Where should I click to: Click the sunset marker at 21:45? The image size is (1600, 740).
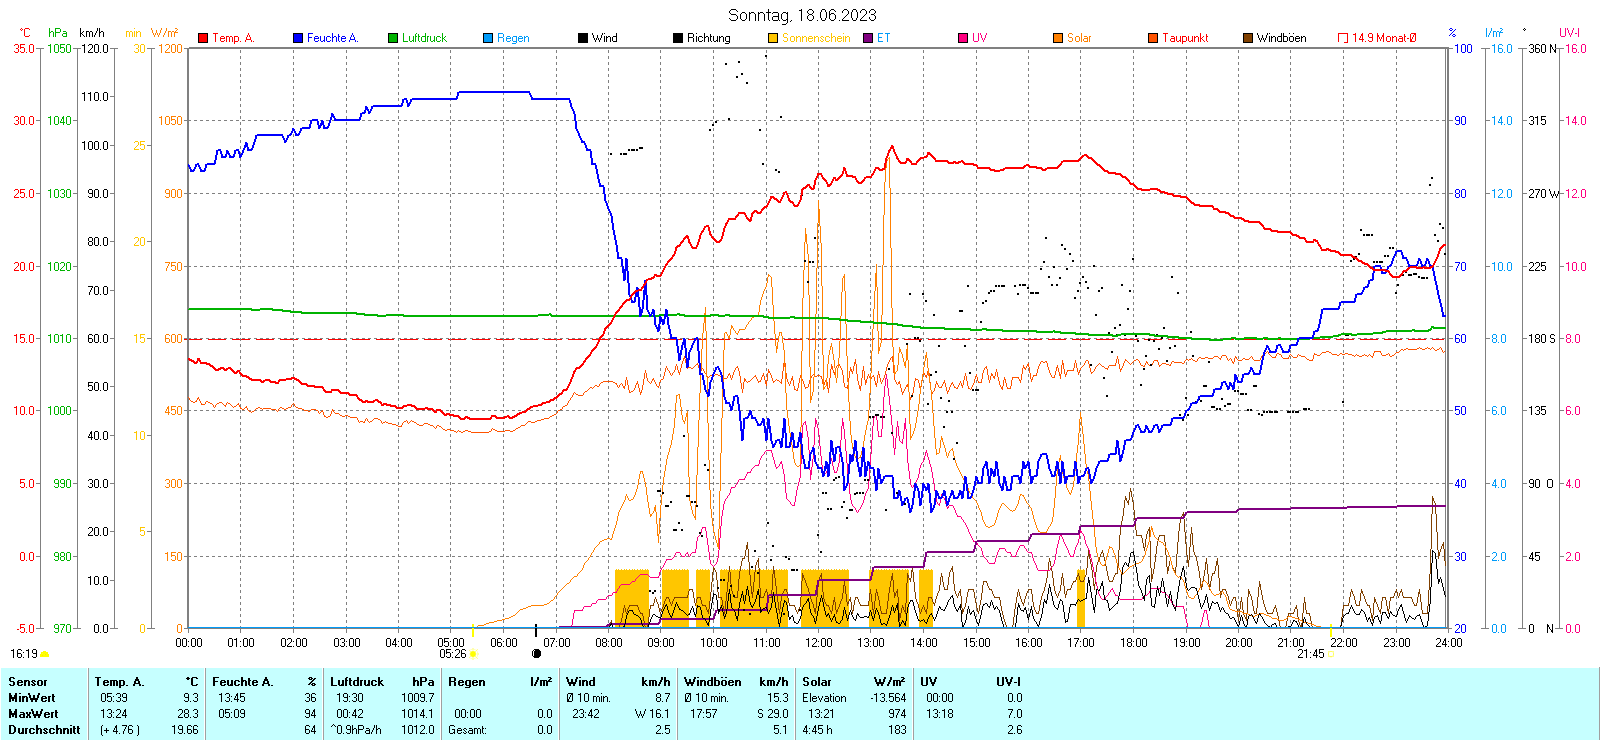point(1330,654)
